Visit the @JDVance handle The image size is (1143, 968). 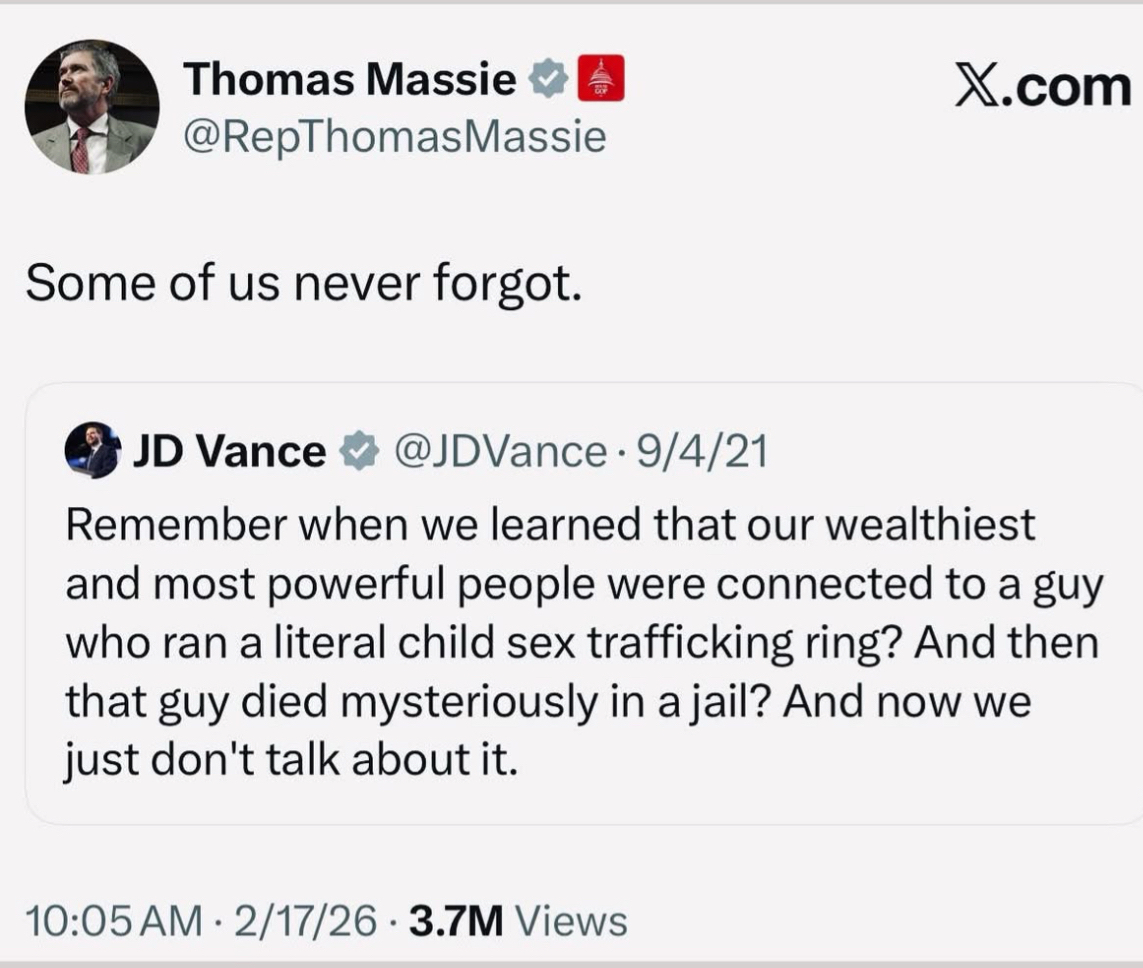(x=498, y=452)
